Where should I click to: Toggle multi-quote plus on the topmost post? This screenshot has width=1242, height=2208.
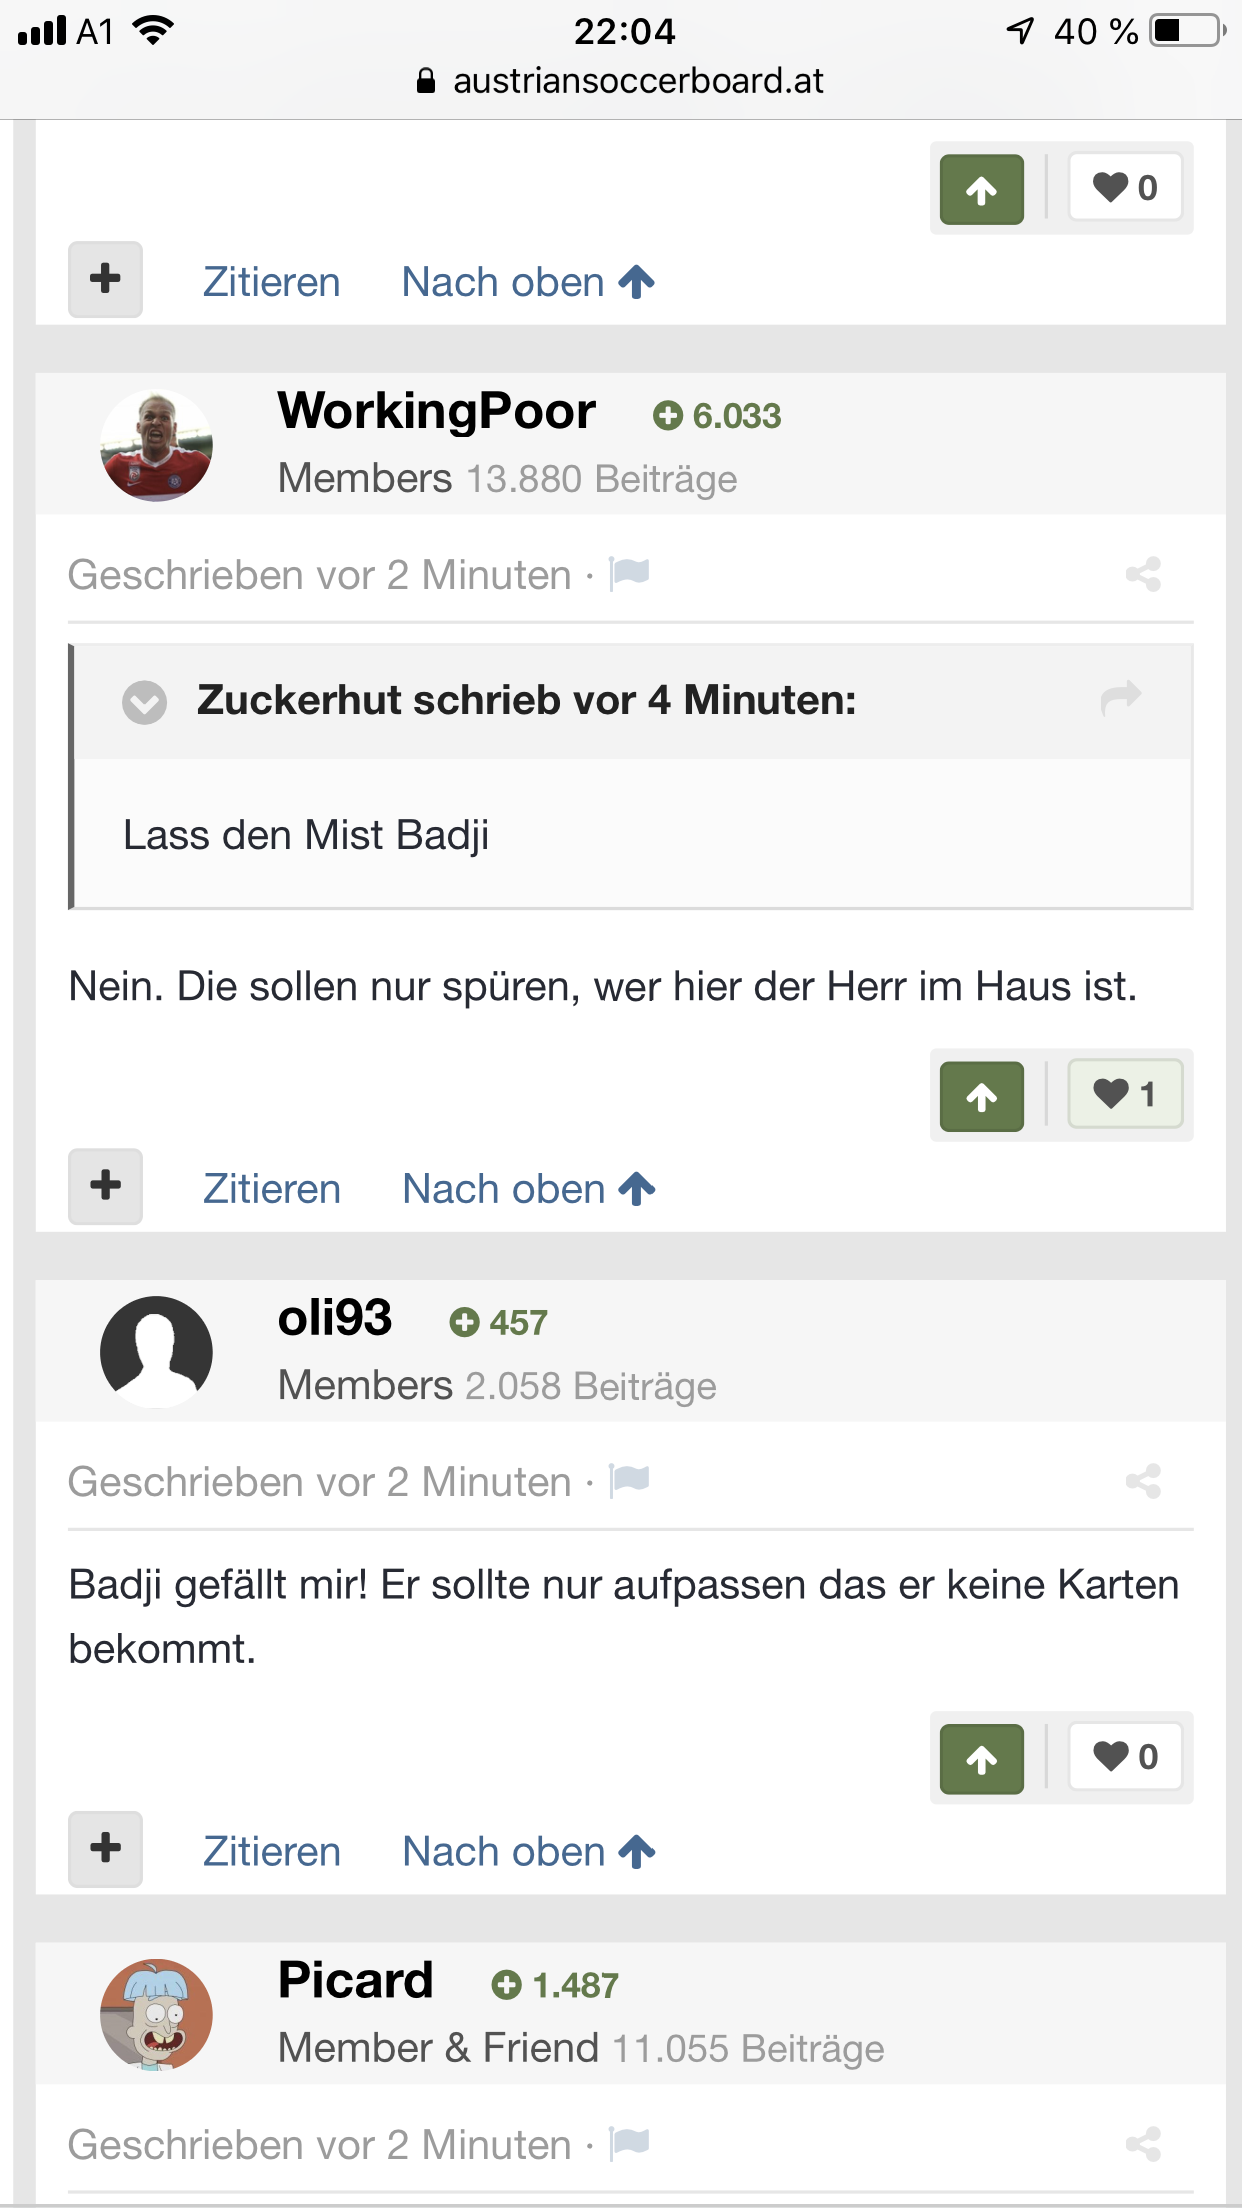(x=105, y=279)
